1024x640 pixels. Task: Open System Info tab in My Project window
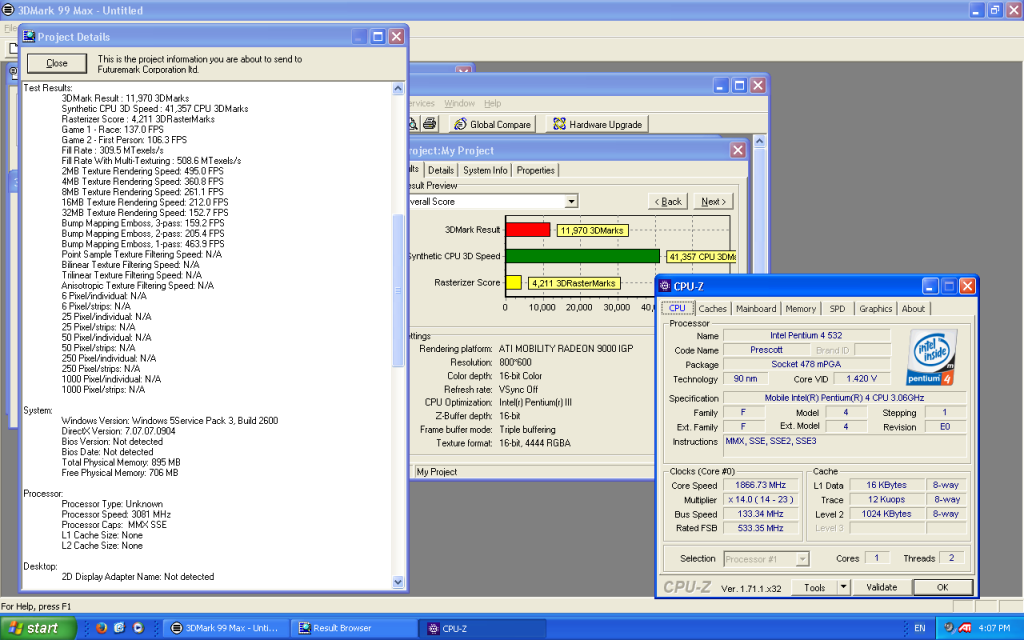point(485,170)
